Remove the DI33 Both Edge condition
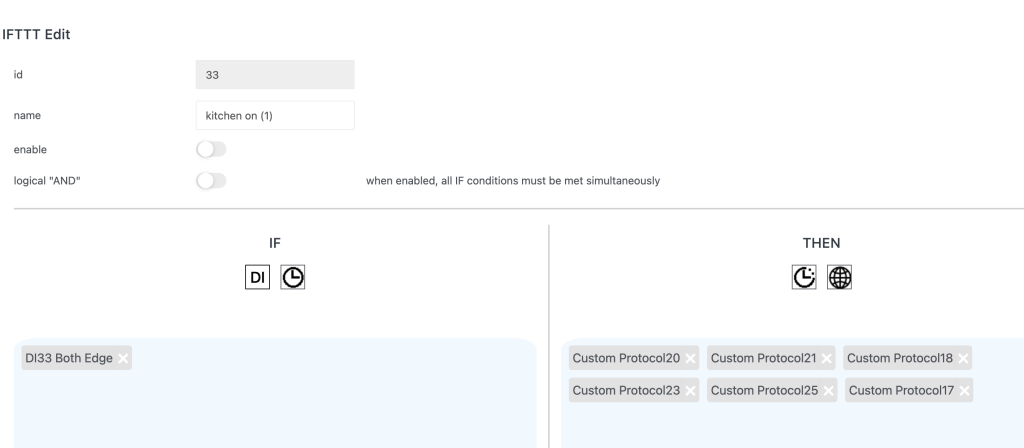 [x=123, y=359]
